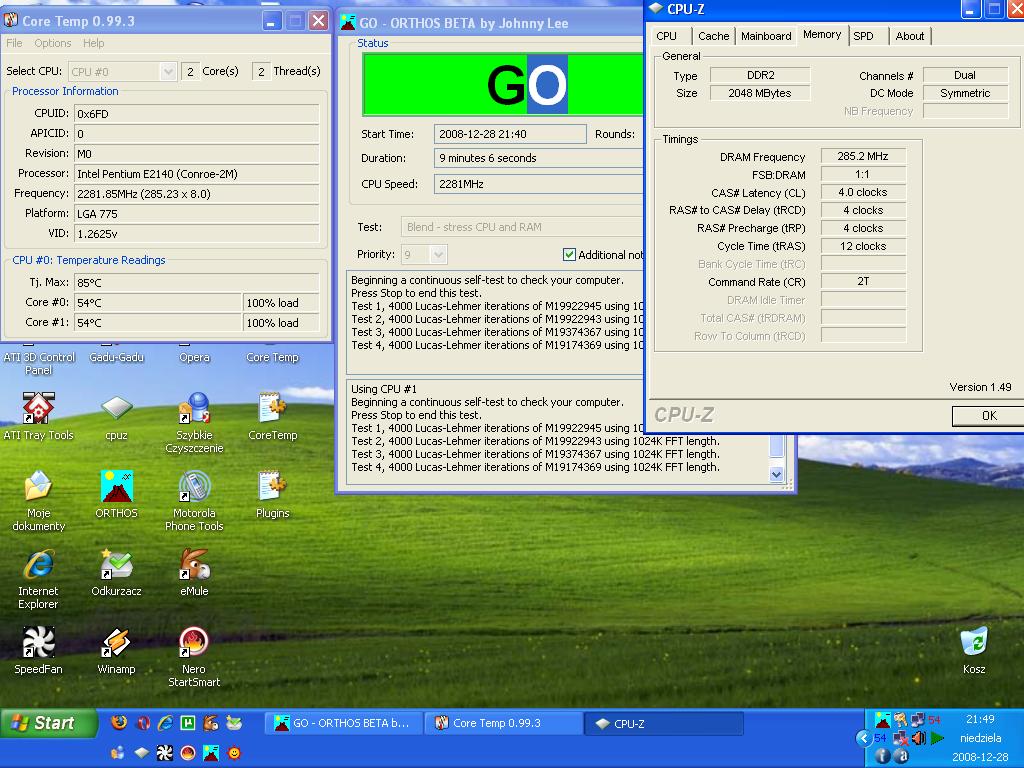Image resolution: width=1024 pixels, height=768 pixels.
Task: Activate the CPU-Z taskbar button
Action: pyautogui.click(x=664, y=723)
